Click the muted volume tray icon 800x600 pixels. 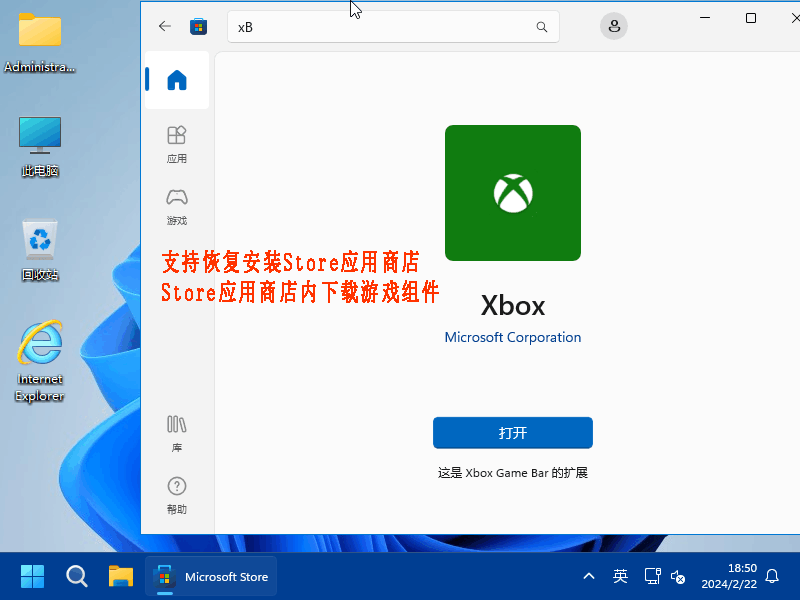(678, 577)
